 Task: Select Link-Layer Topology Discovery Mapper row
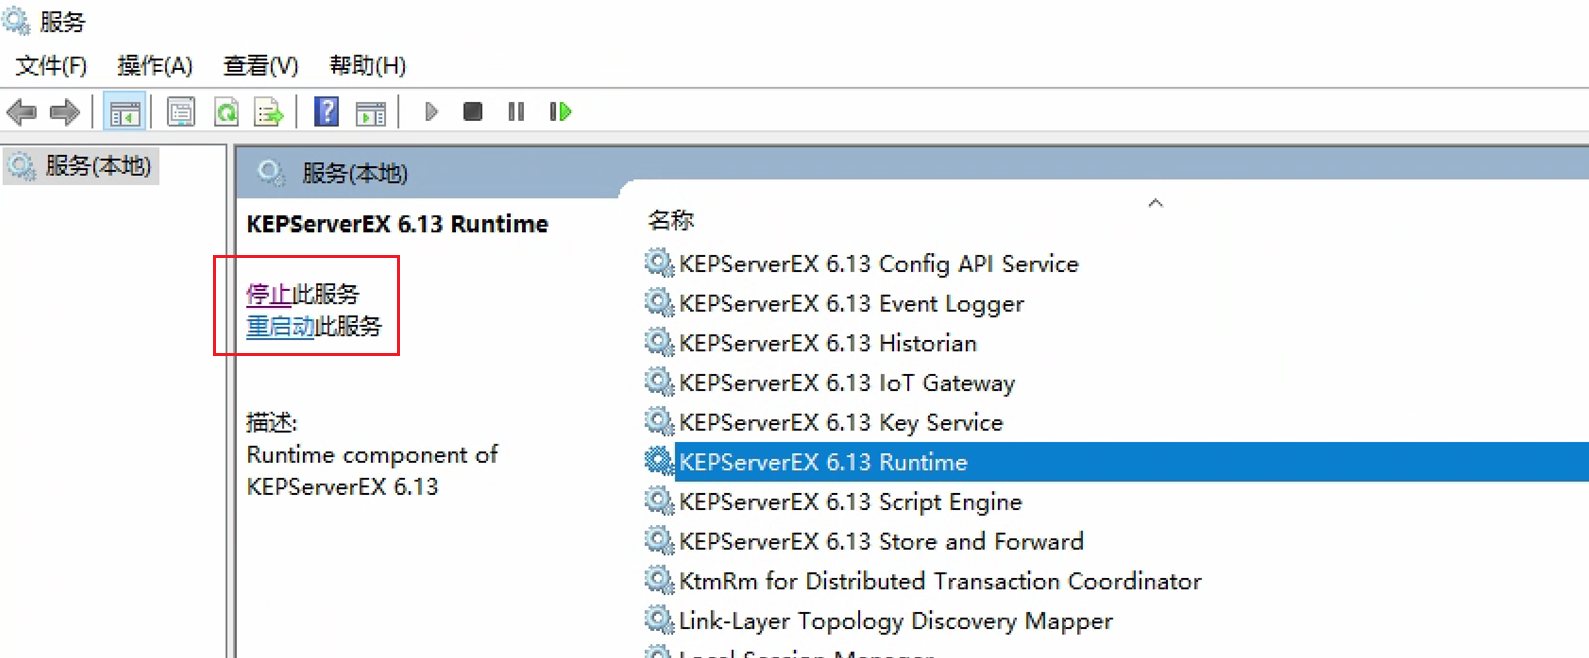(1115, 621)
